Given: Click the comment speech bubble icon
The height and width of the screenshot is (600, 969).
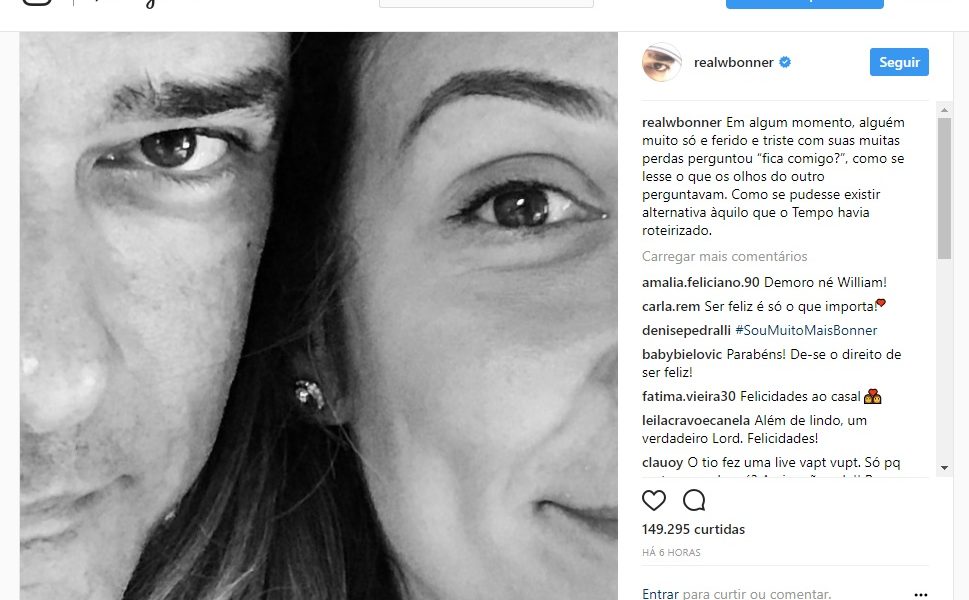Looking at the screenshot, I should [x=694, y=500].
